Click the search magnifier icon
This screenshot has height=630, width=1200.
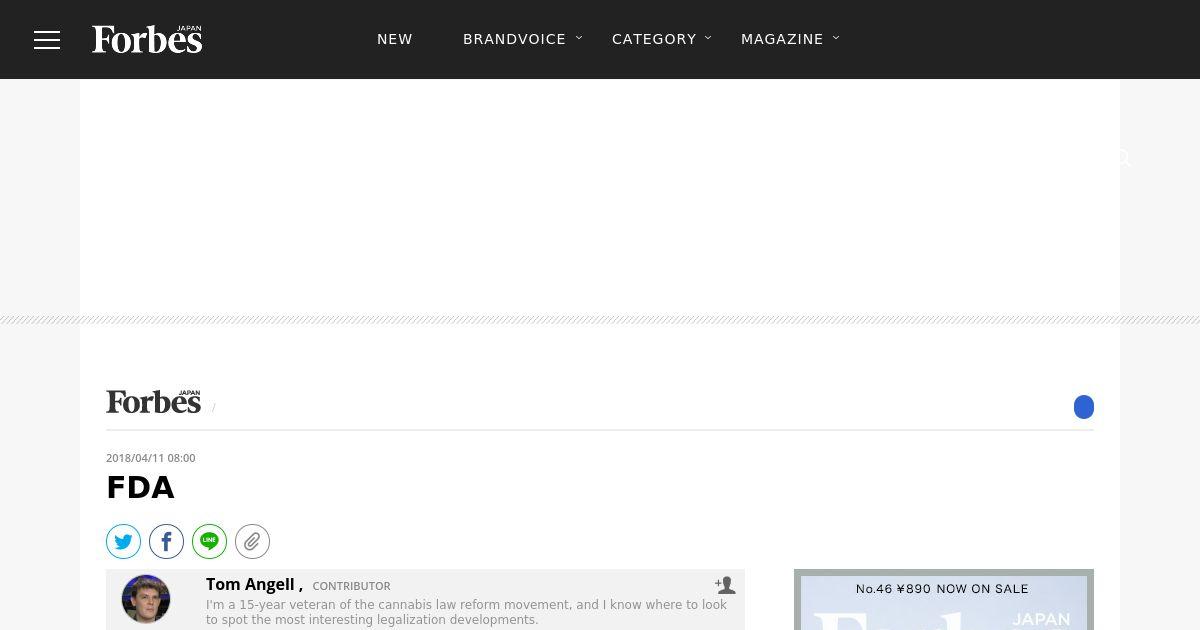tap(1123, 158)
